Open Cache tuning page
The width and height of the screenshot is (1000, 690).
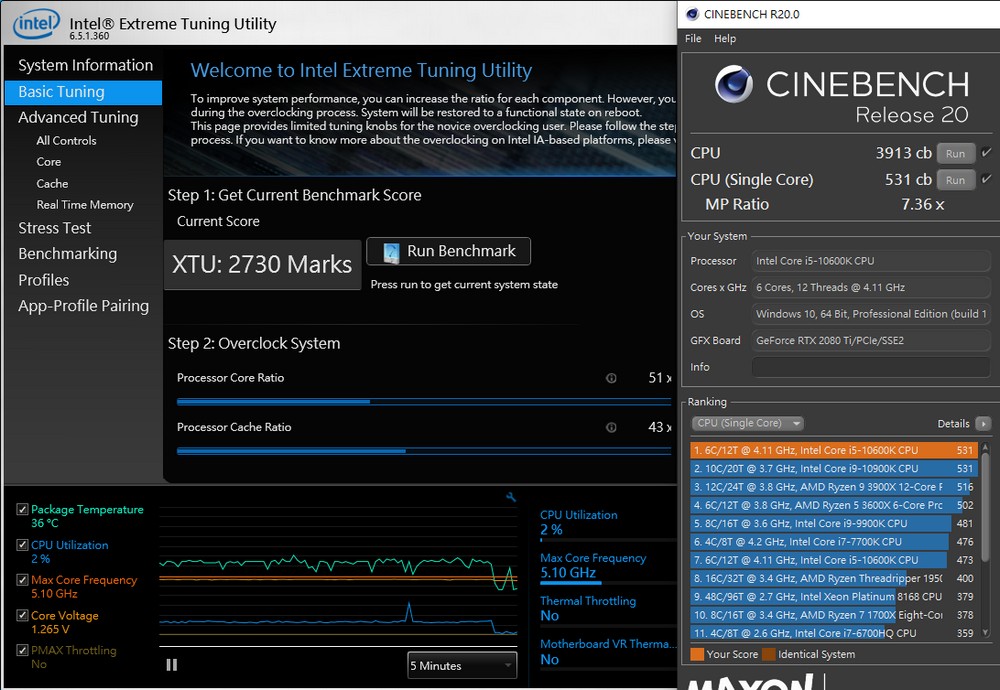click(52, 184)
